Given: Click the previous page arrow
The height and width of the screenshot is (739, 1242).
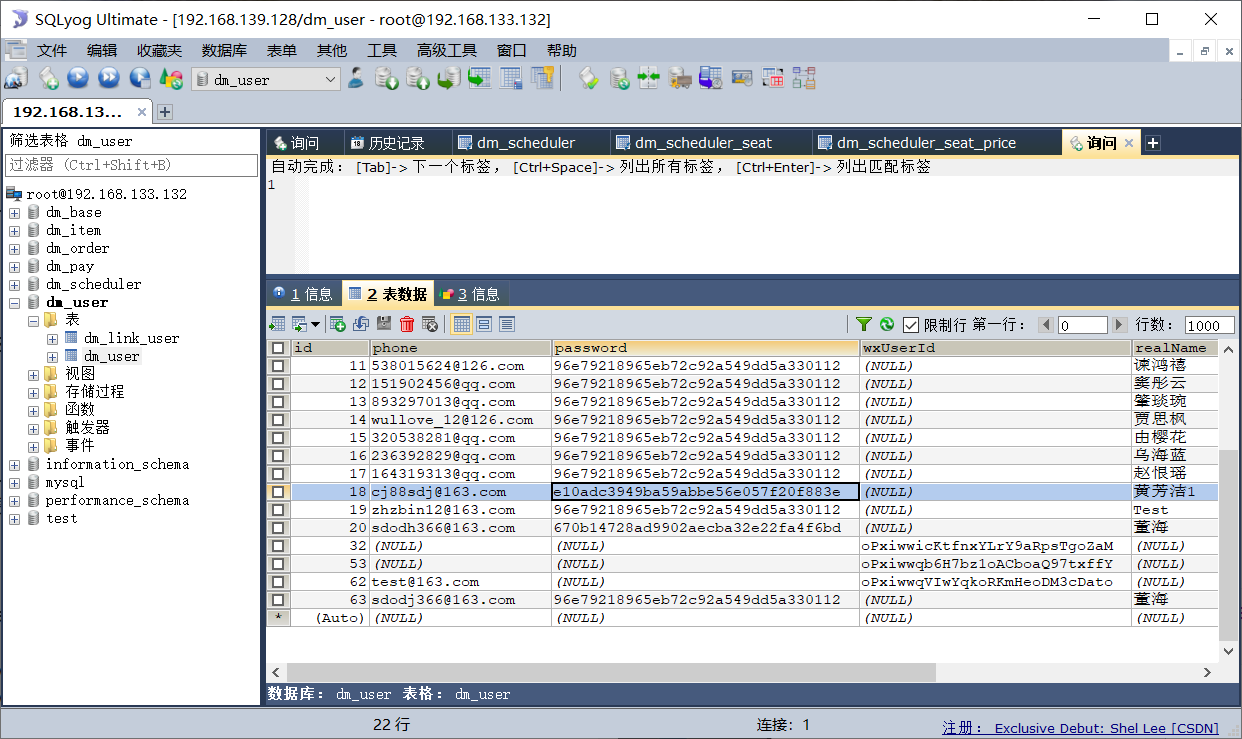Looking at the screenshot, I should (1046, 325).
